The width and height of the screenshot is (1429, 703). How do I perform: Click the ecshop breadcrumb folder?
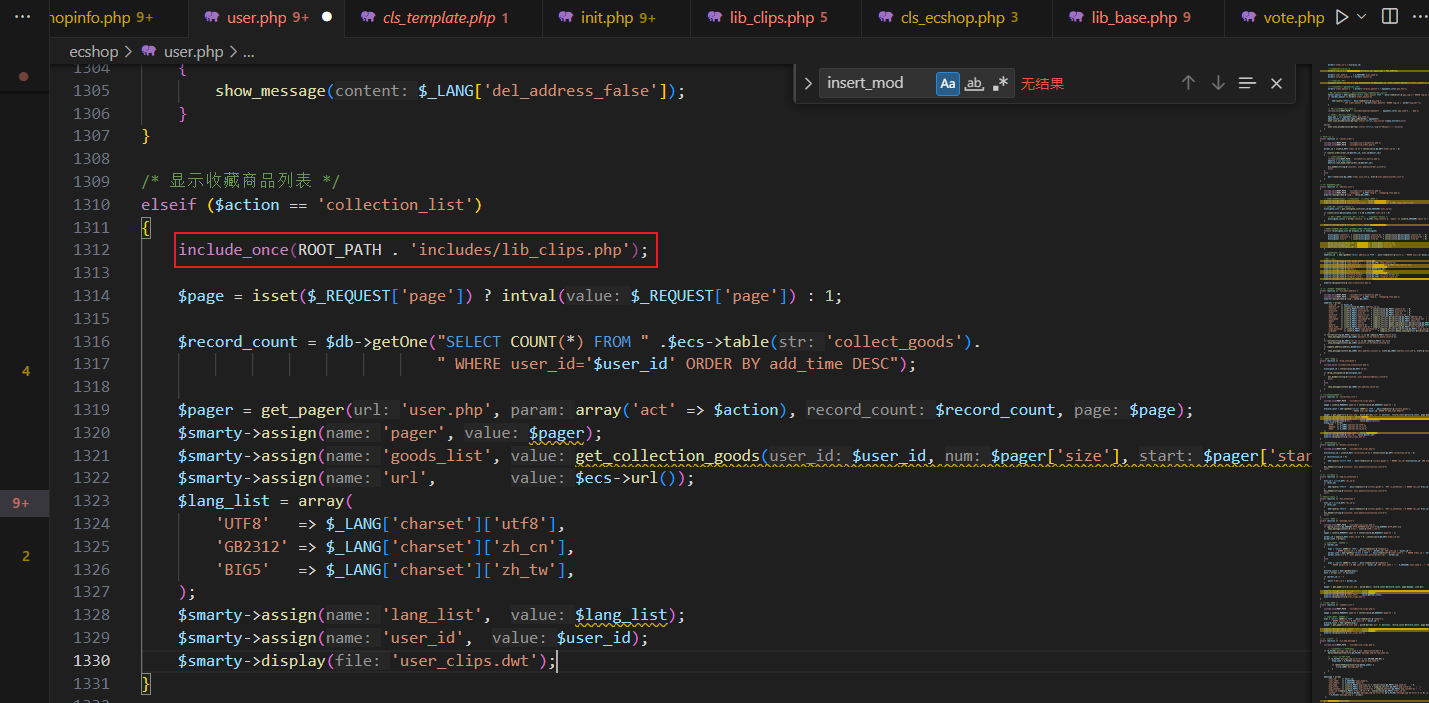click(94, 51)
